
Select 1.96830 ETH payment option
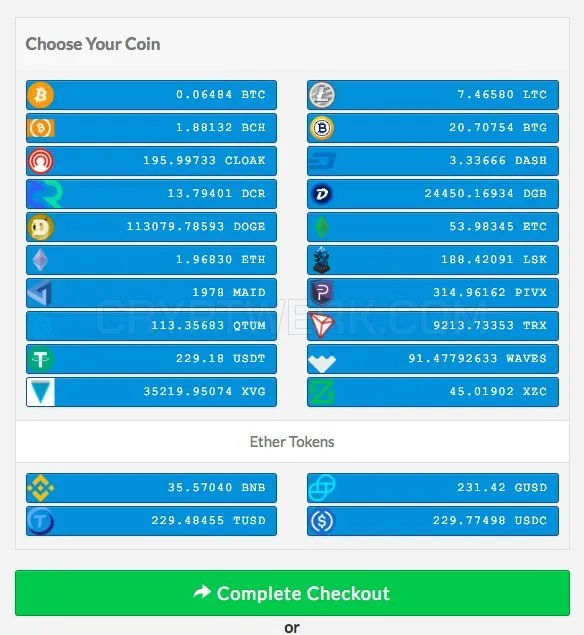click(151, 260)
